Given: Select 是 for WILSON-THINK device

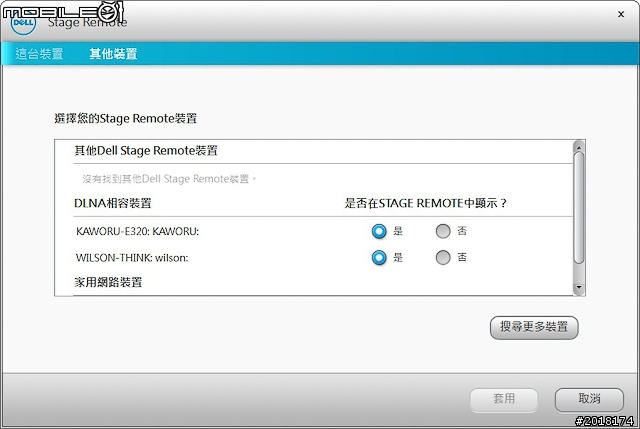Looking at the screenshot, I should pos(379,258).
